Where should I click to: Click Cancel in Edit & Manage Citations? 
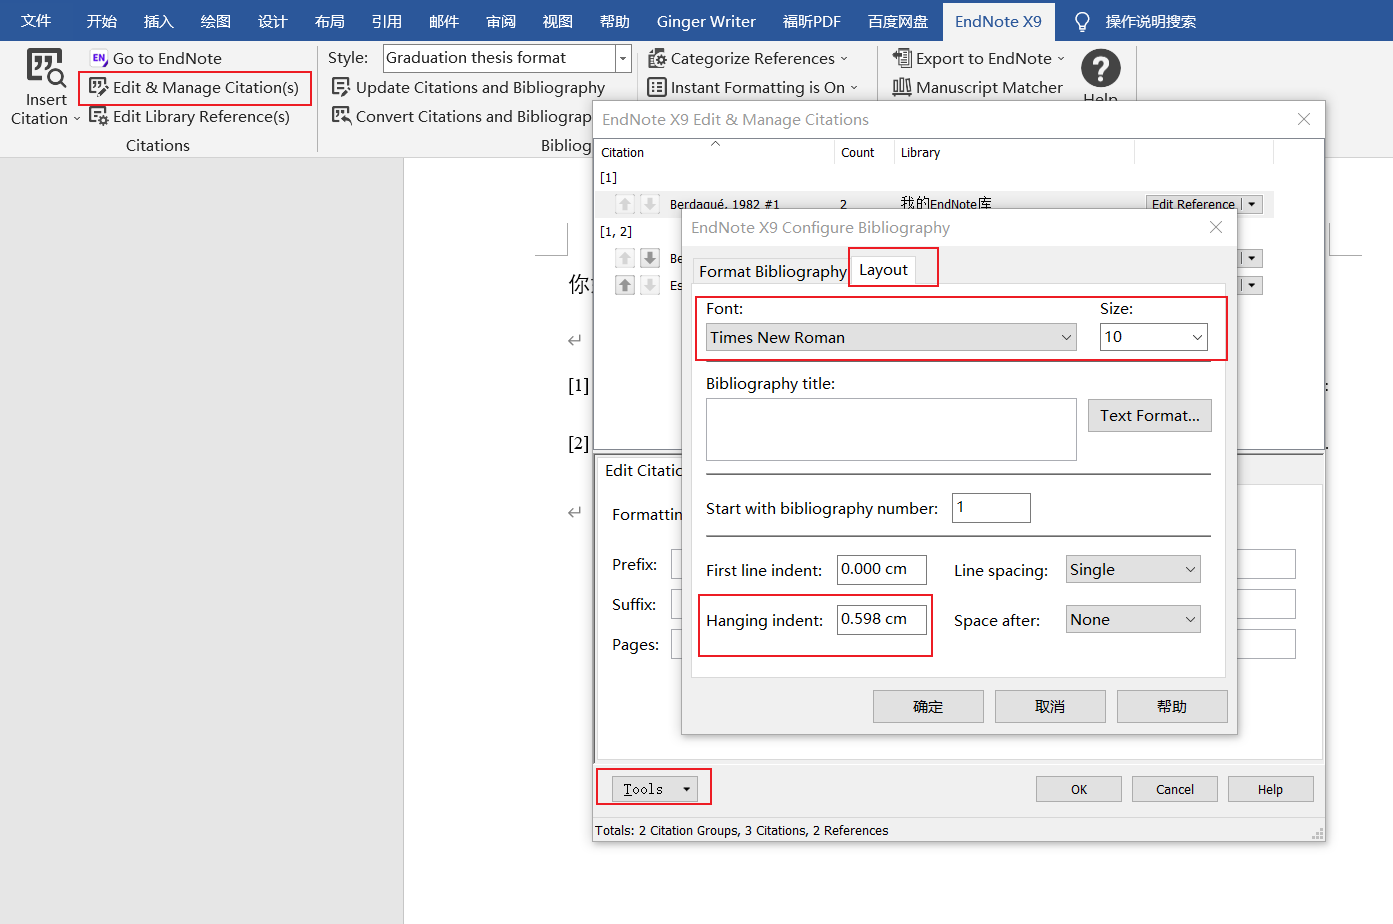click(x=1175, y=790)
